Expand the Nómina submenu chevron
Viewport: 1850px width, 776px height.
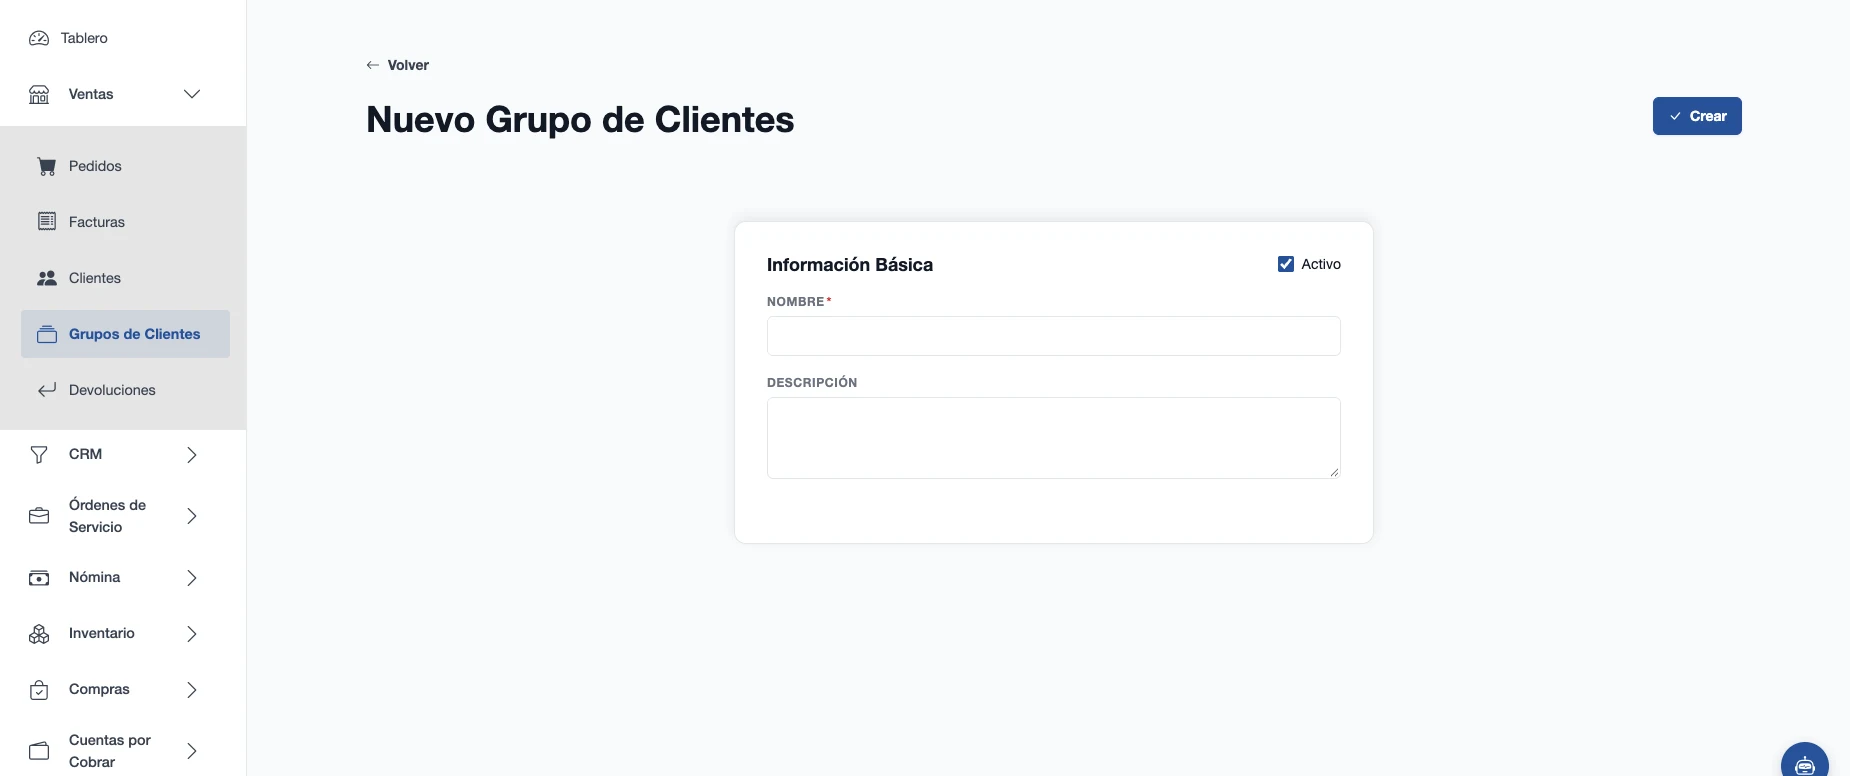192,578
